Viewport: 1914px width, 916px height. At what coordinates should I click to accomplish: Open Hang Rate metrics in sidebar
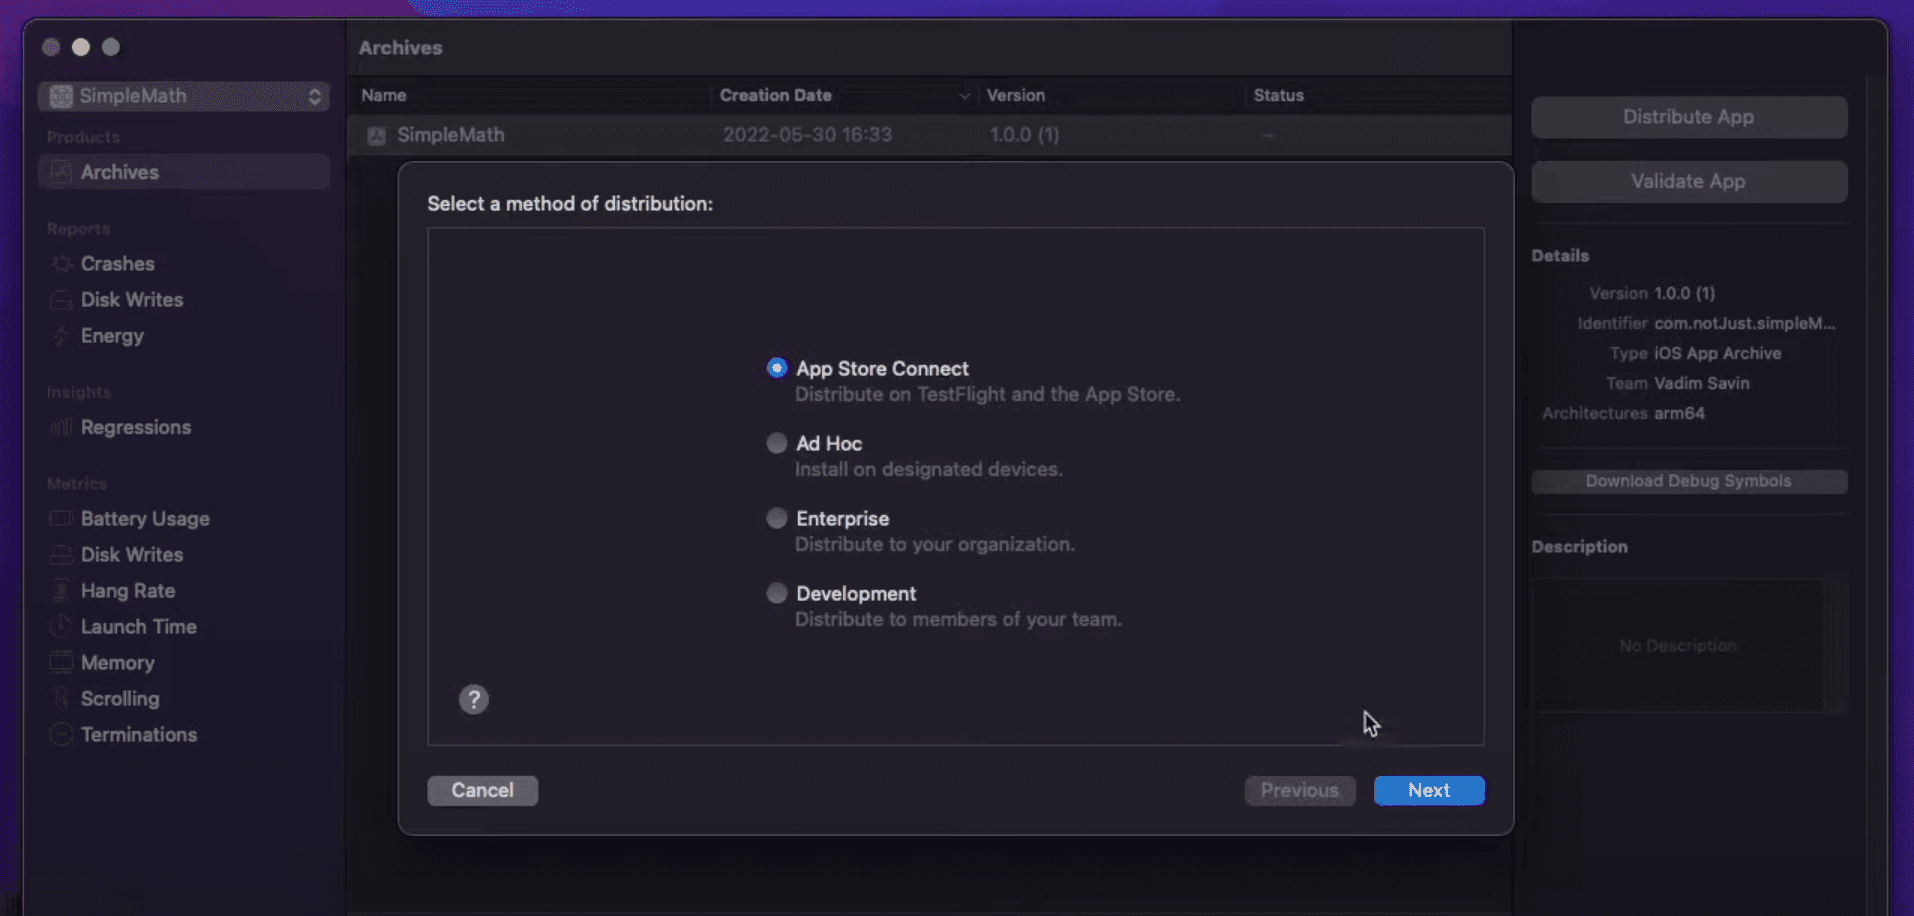[128, 591]
